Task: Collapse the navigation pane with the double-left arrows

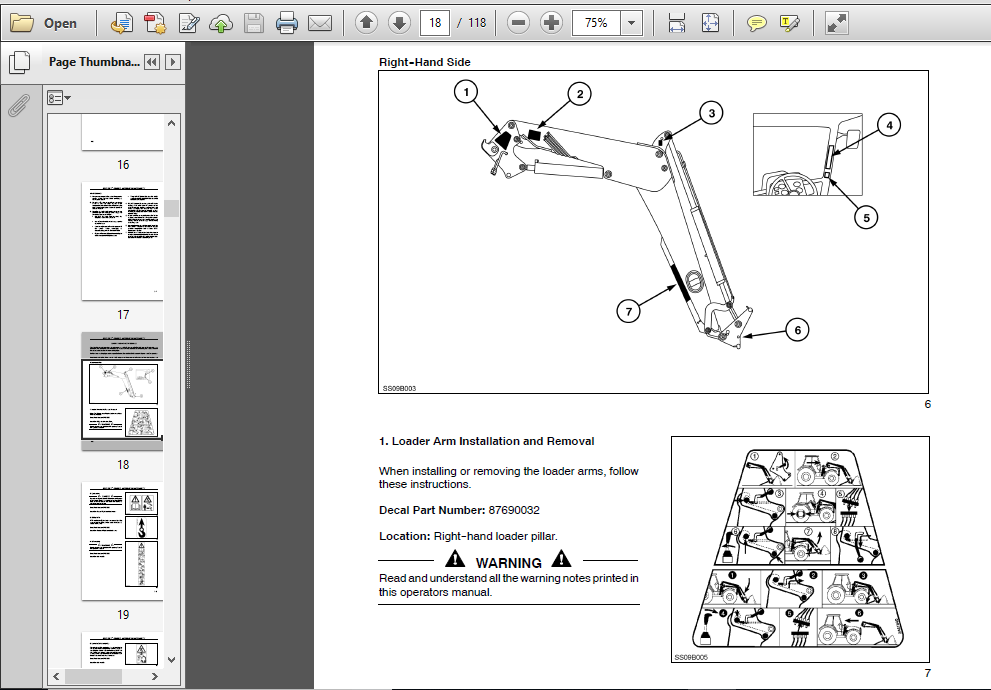Action: [x=152, y=62]
